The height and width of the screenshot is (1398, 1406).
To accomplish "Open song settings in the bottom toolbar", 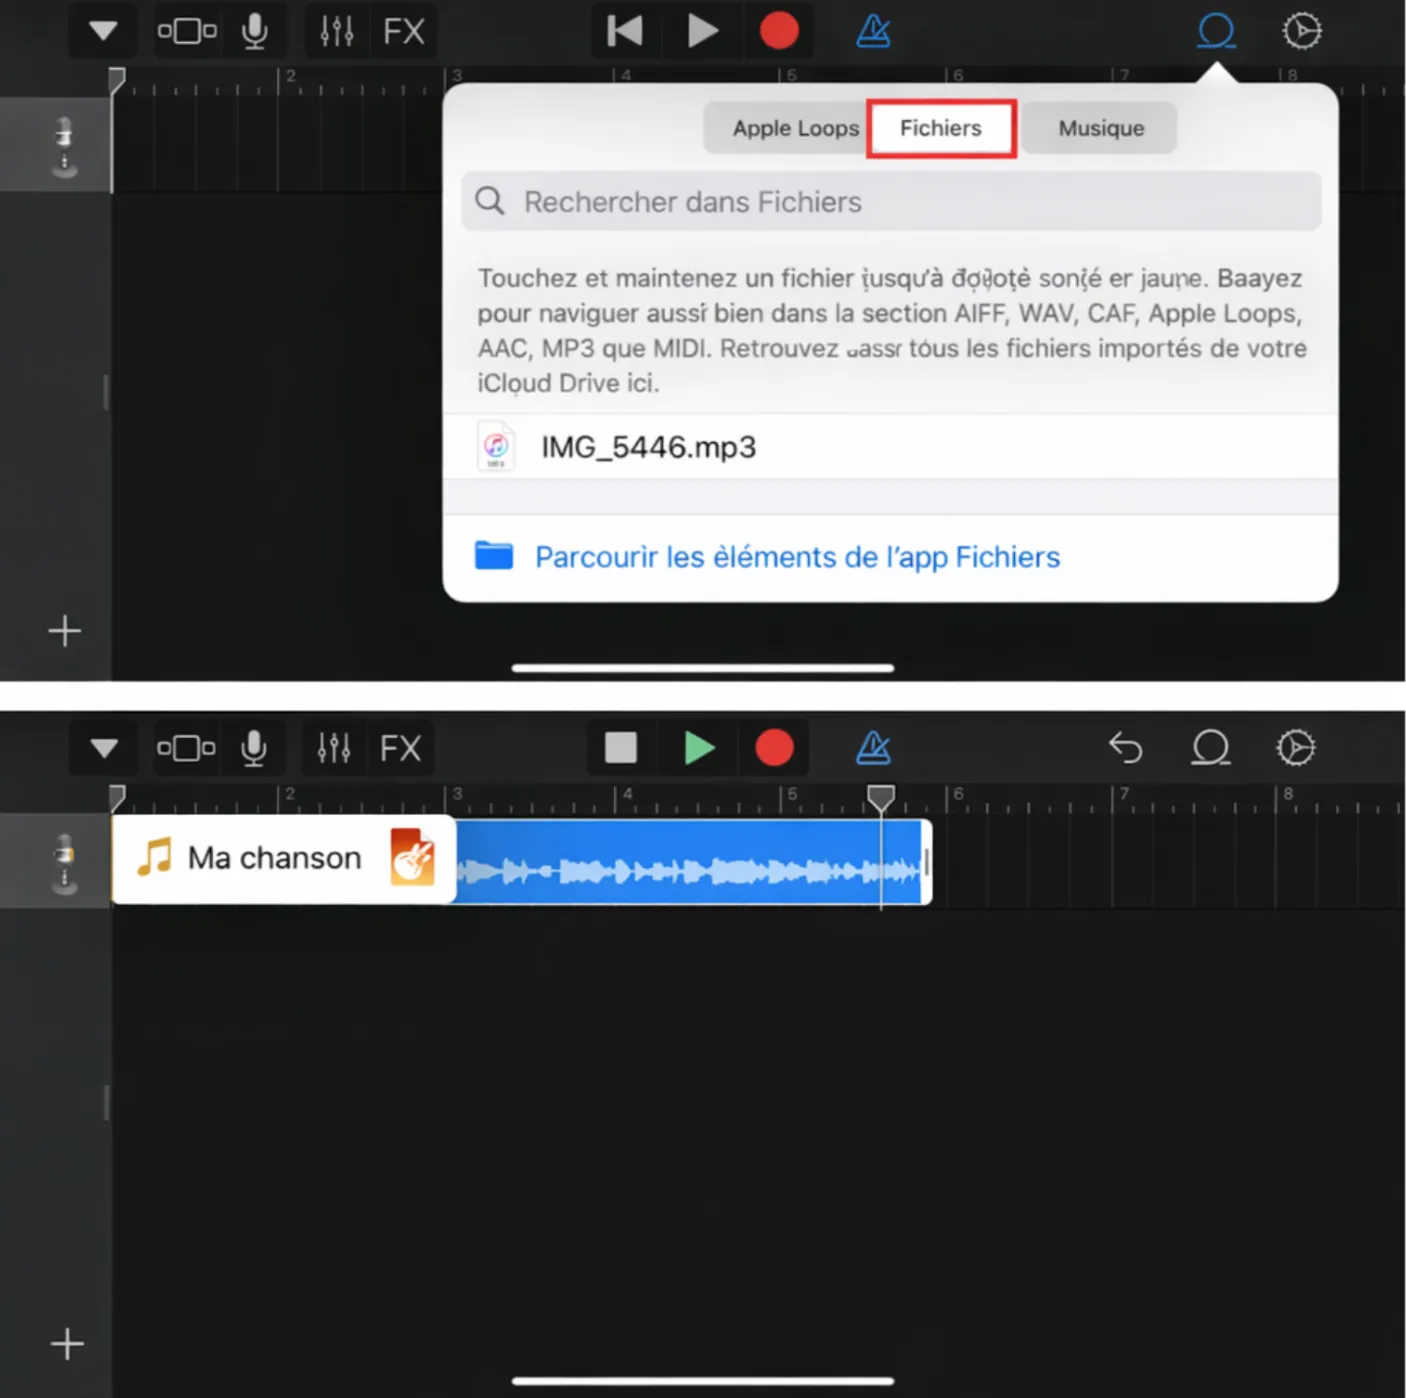I will (x=1296, y=747).
